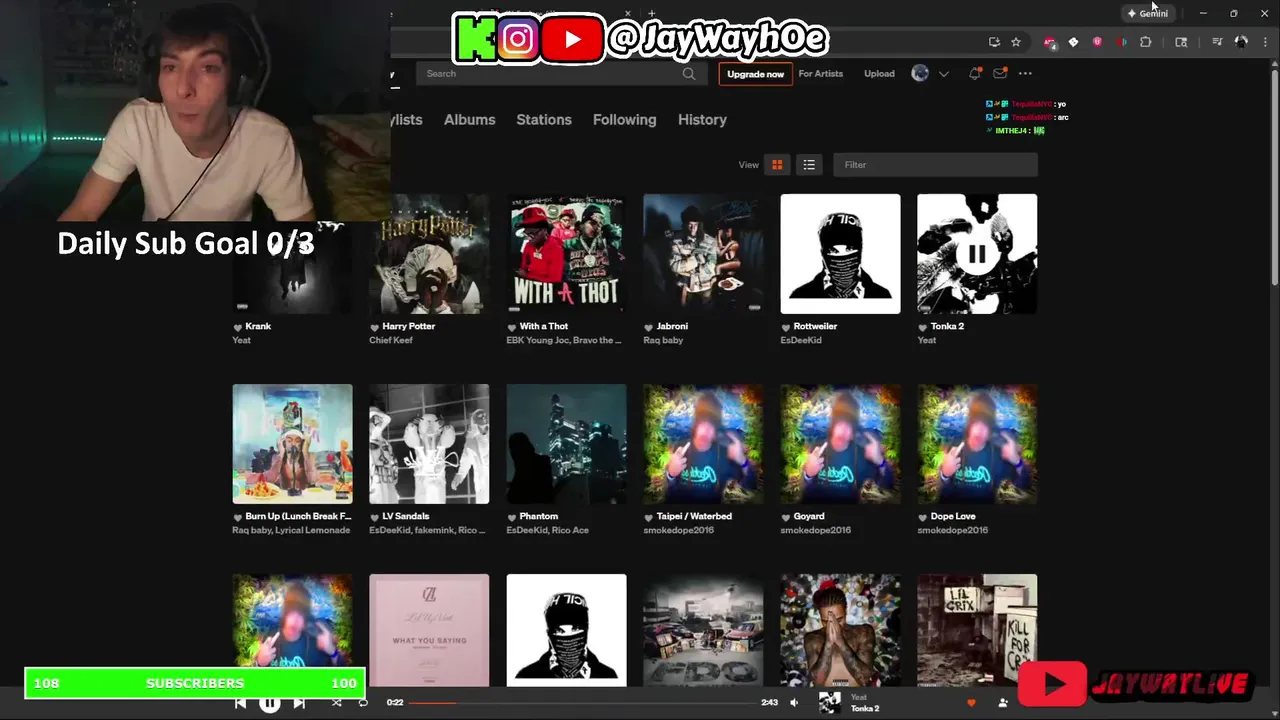Image resolution: width=1280 pixels, height=720 pixels.
Task: Open the install app icon in address bar
Action: pyautogui.click(x=994, y=42)
